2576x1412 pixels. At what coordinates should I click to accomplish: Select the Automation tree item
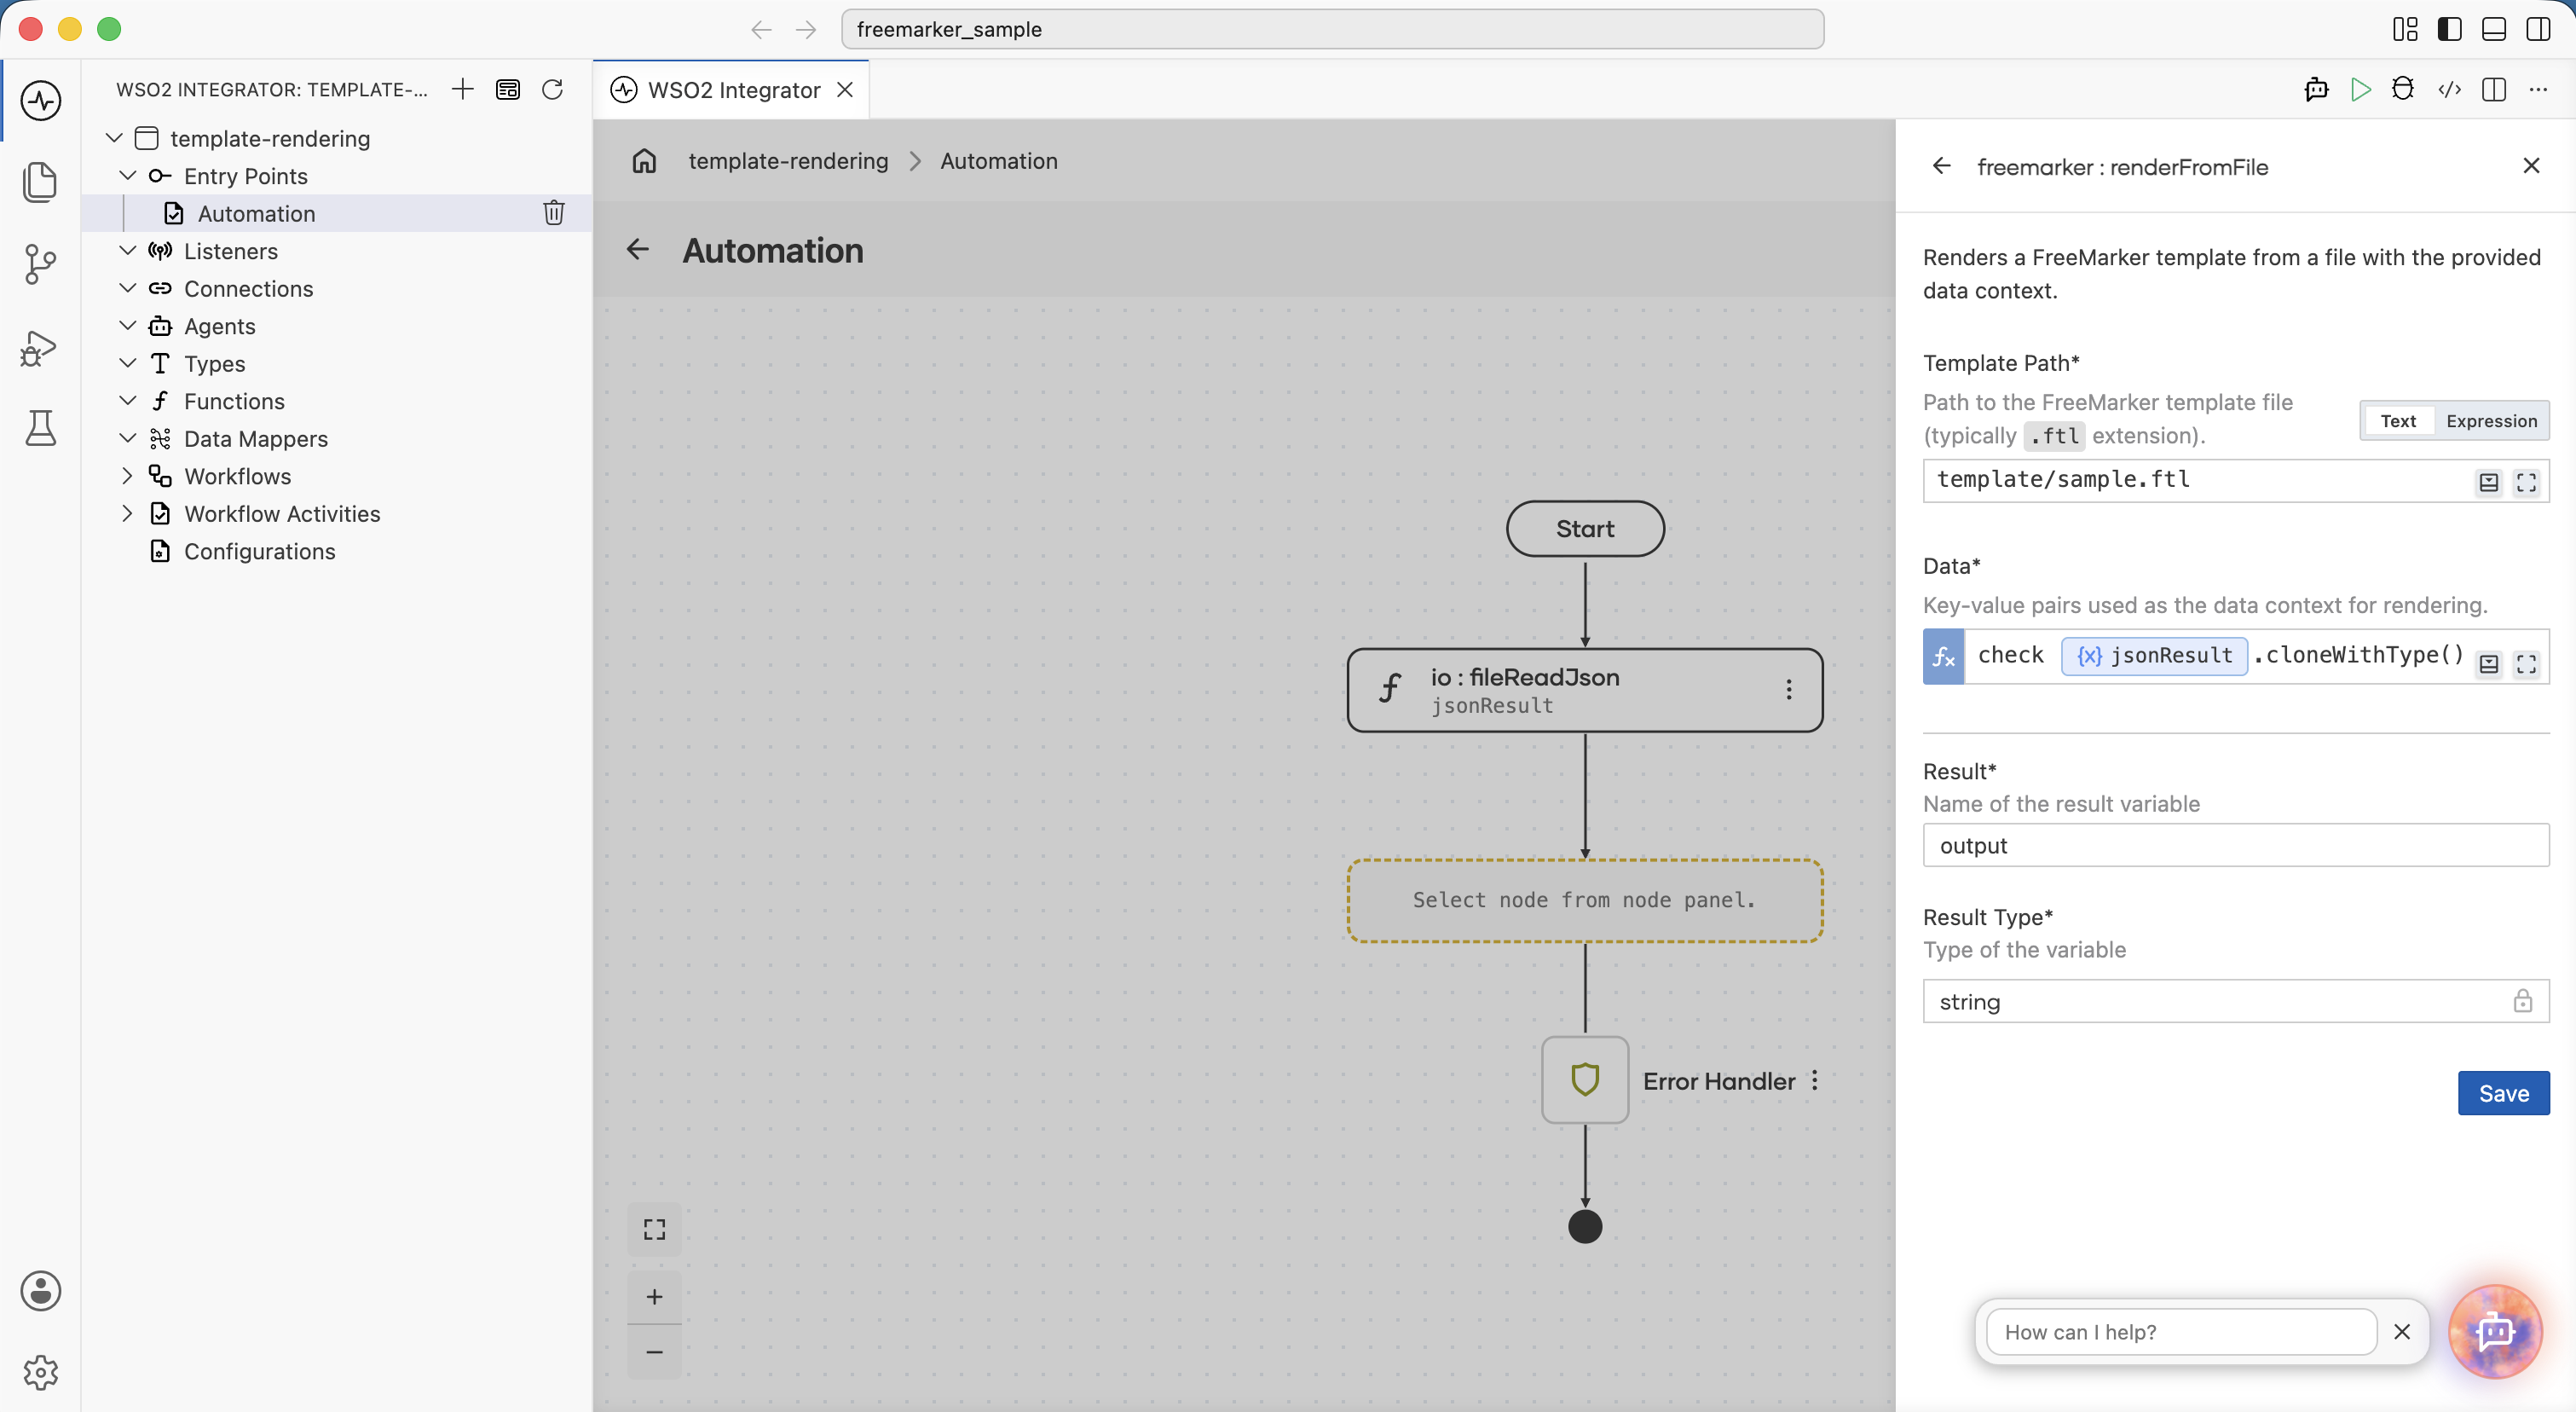point(338,213)
